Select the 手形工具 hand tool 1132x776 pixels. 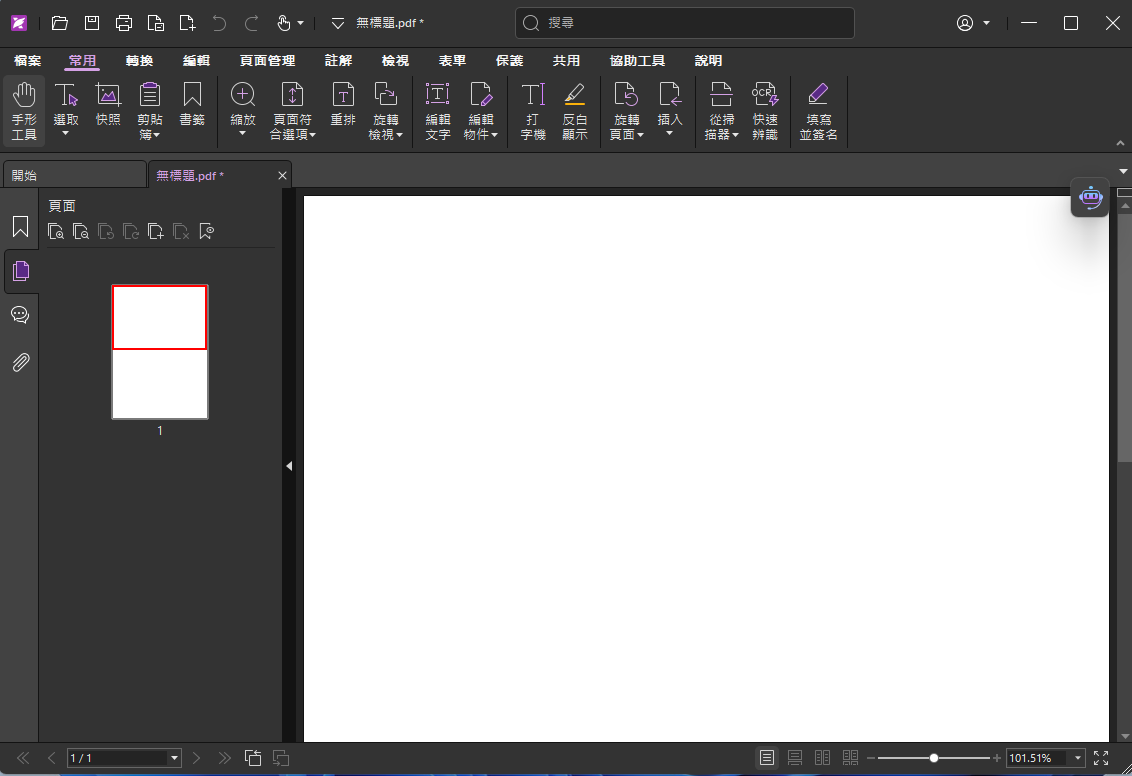pyautogui.click(x=24, y=111)
